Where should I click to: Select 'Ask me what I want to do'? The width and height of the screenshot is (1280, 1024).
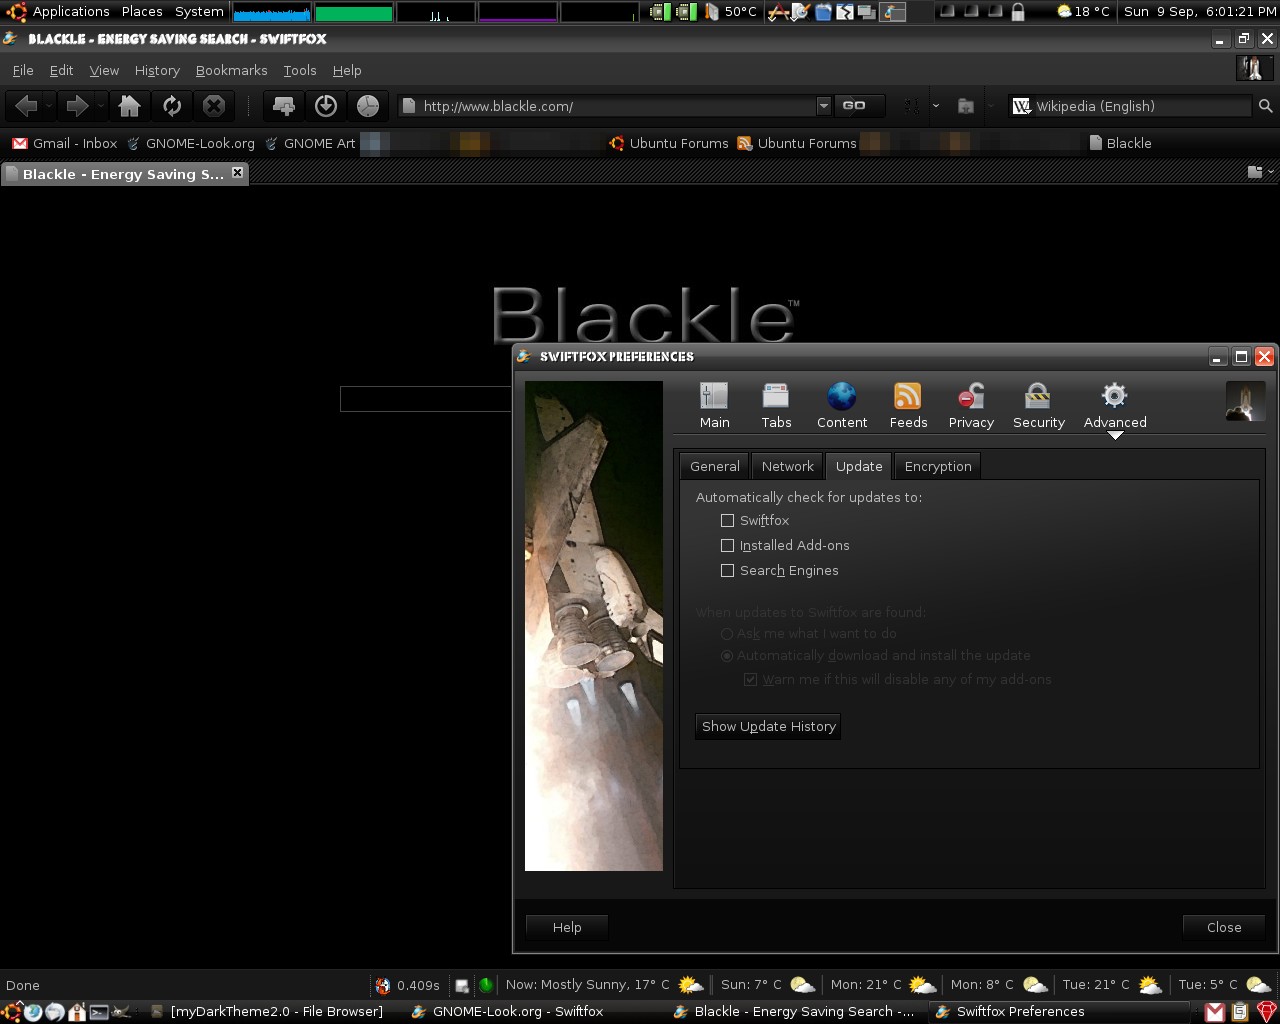click(x=727, y=634)
